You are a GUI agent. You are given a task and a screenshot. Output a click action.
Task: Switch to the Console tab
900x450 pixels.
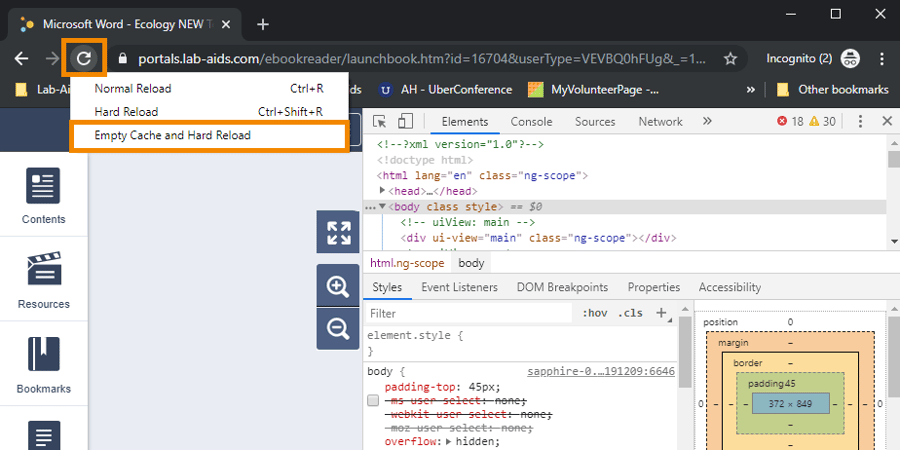point(531,122)
